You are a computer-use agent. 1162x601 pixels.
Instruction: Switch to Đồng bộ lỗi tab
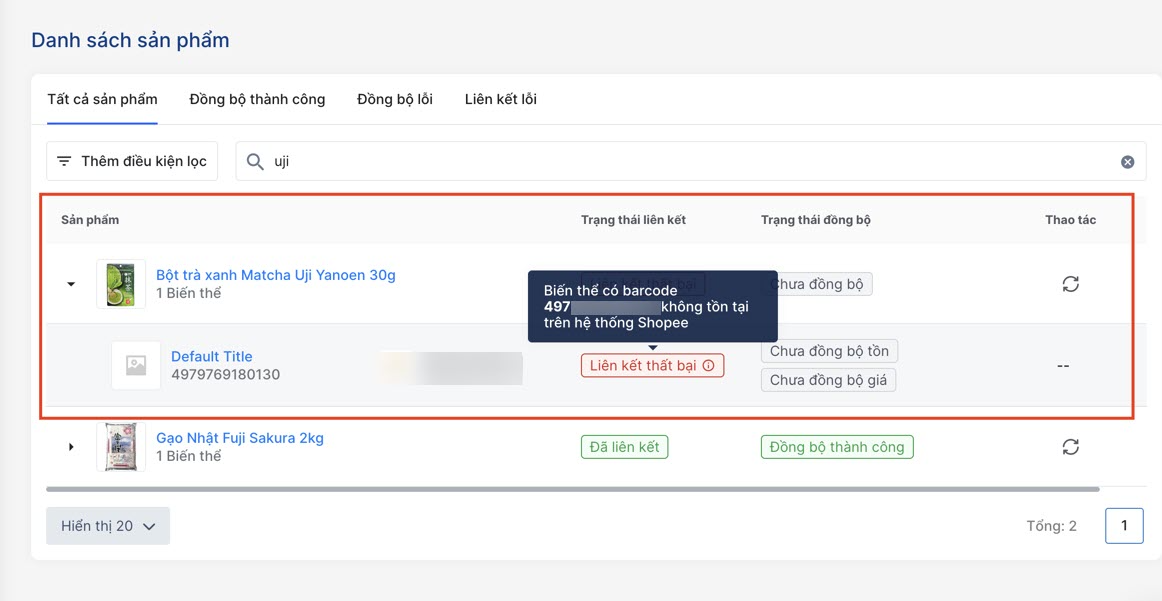tap(395, 99)
